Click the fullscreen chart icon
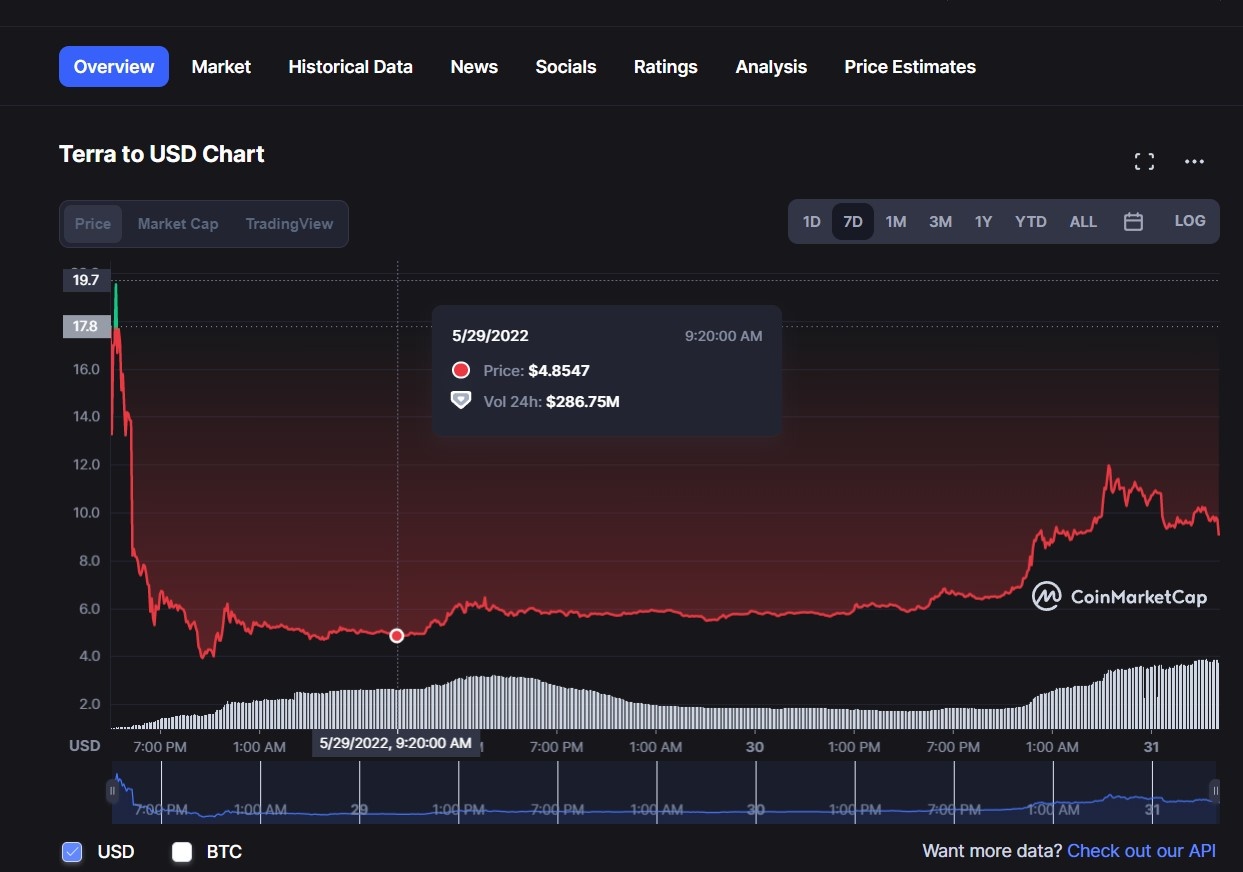Screen dimensions: 1243x872 pos(1144,162)
